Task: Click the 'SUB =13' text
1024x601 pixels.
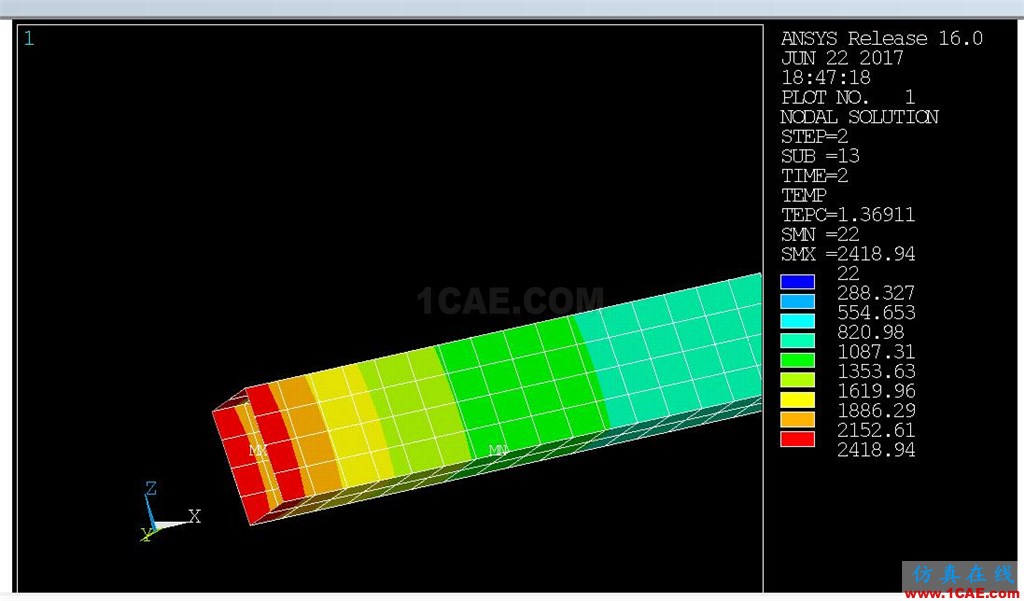Action: pos(820,156)
